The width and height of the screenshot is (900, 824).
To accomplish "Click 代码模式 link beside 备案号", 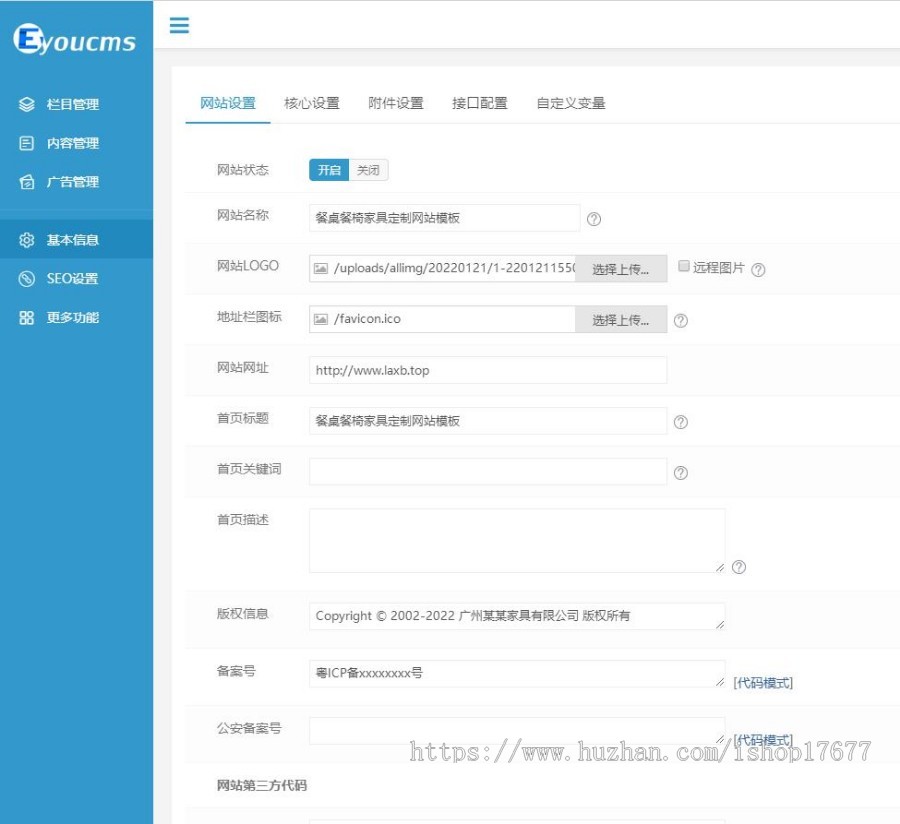I will click(763, 683).
